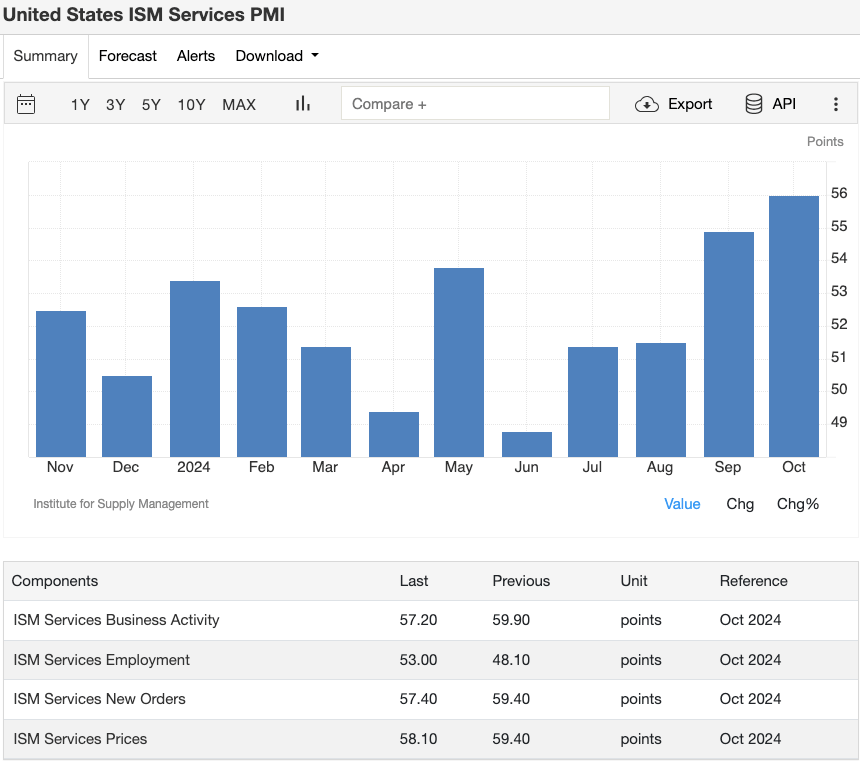Select the 10Y range option
Screen dimensions: 860x761
(191, 104)
